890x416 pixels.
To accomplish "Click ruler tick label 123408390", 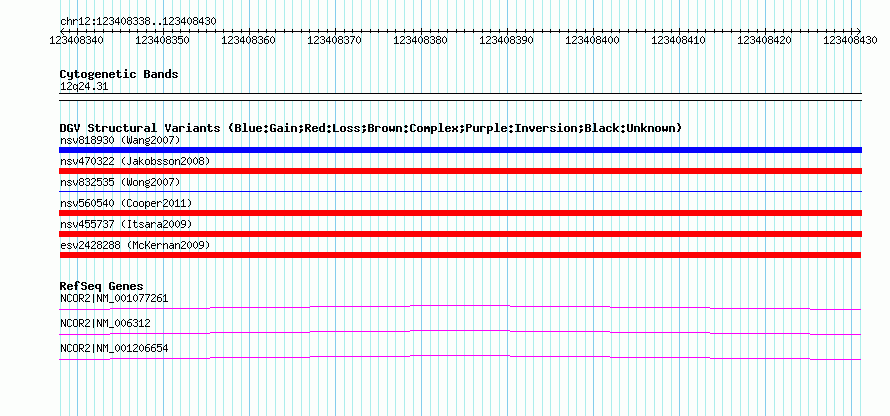I will [507, 40].
